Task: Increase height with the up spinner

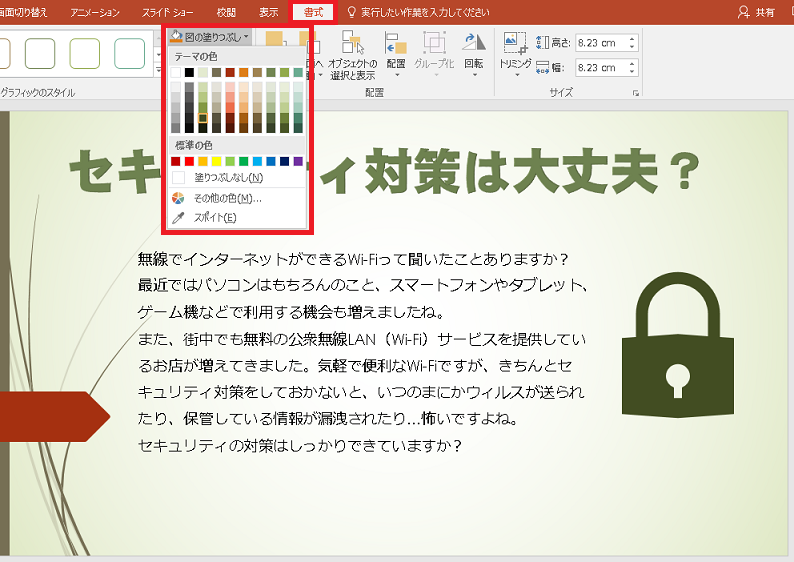Action: click(632, 38)
